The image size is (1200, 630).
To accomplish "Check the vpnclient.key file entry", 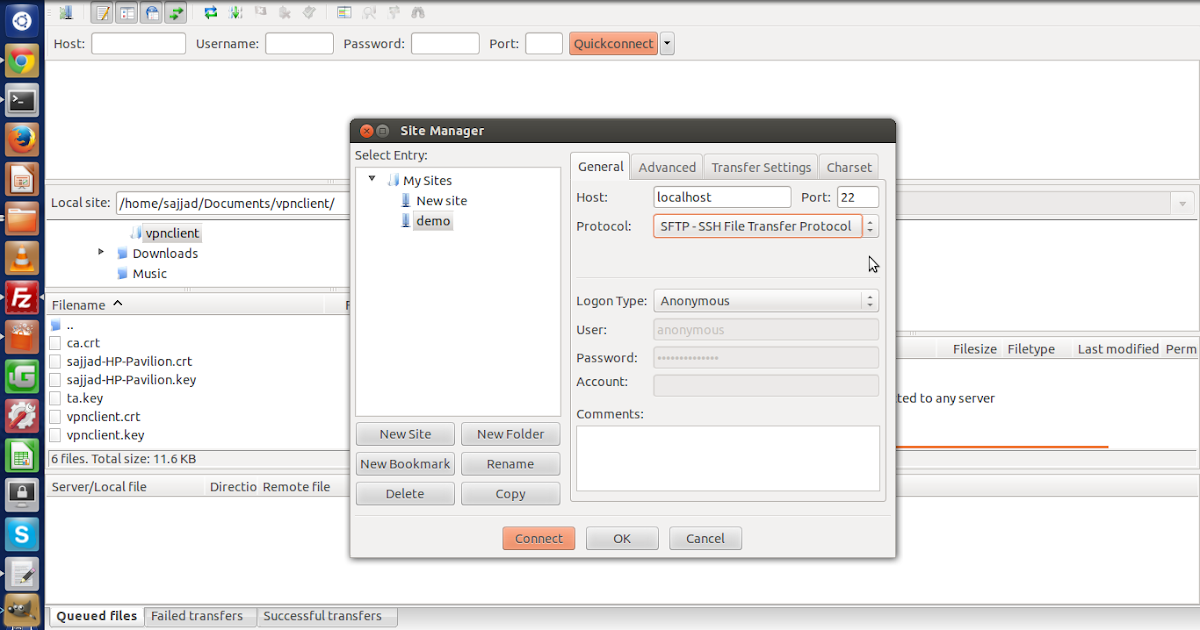I will (55, 435).
